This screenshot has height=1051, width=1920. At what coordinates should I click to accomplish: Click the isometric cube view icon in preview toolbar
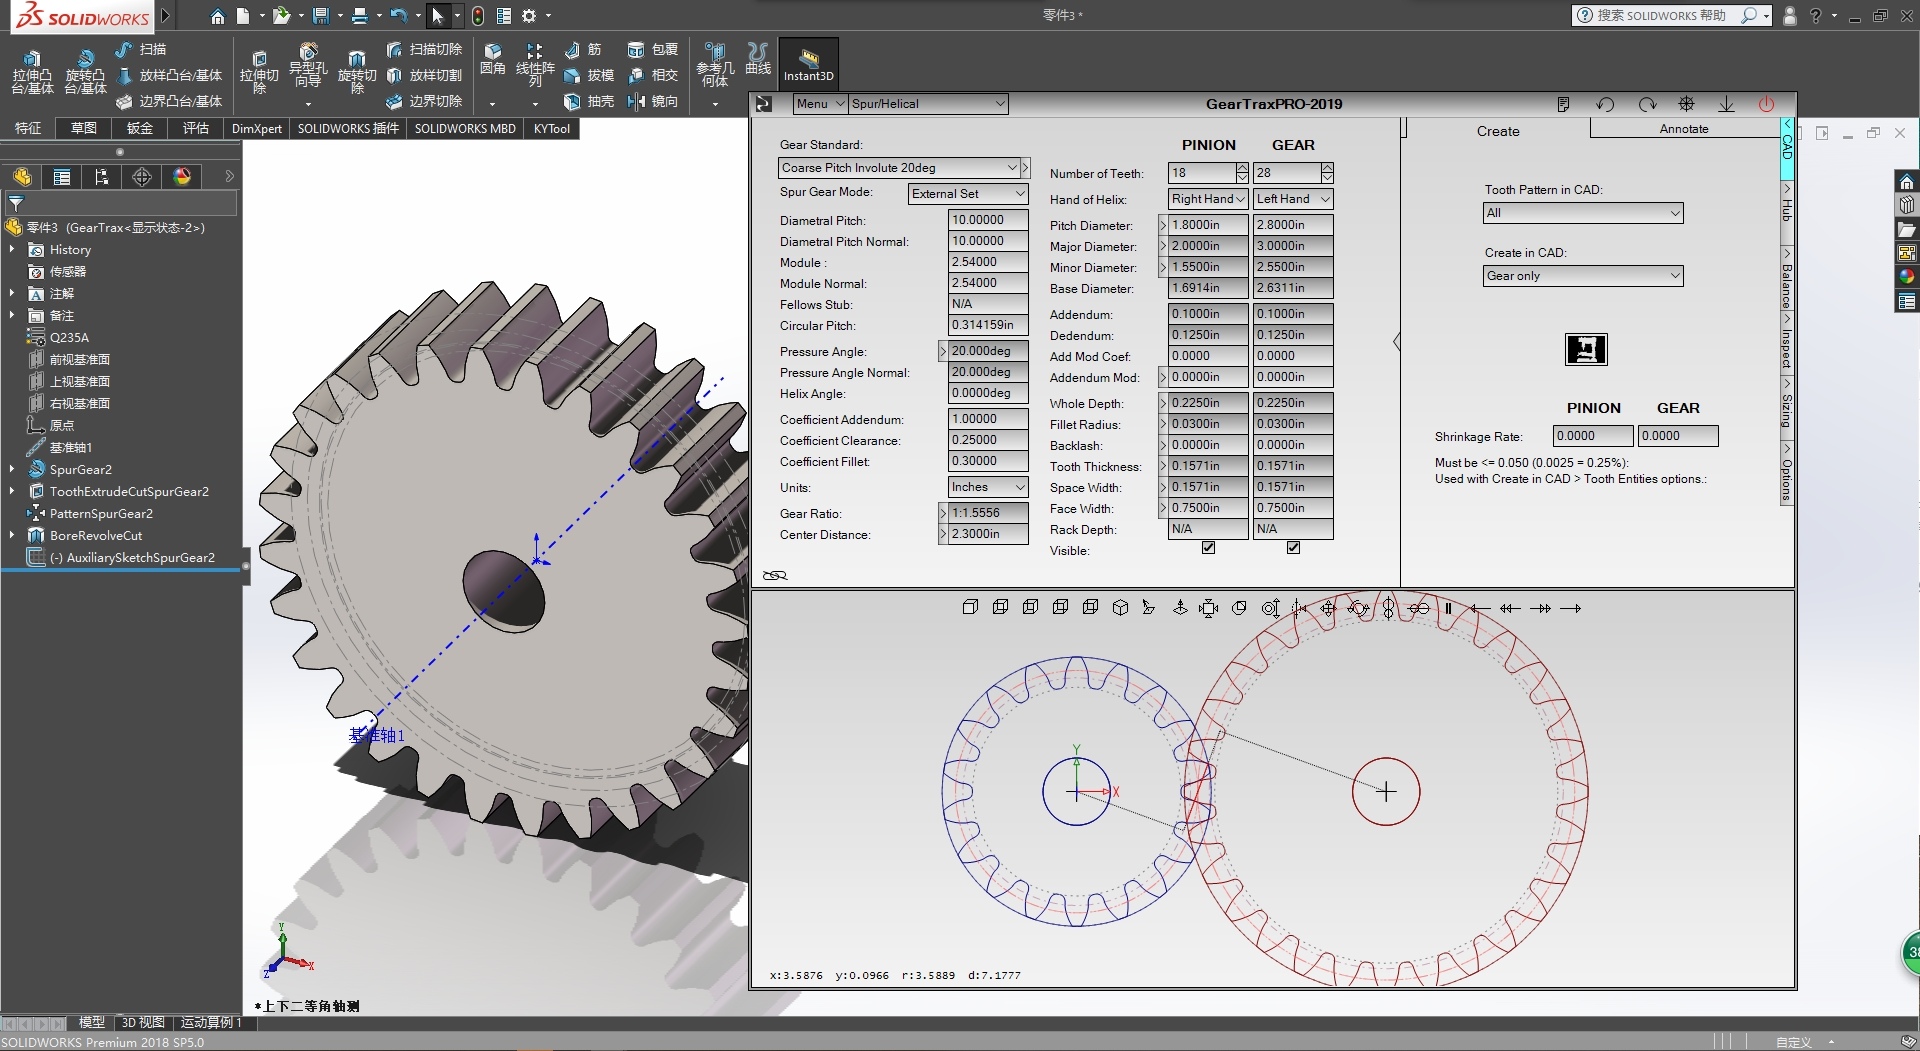1120,608
